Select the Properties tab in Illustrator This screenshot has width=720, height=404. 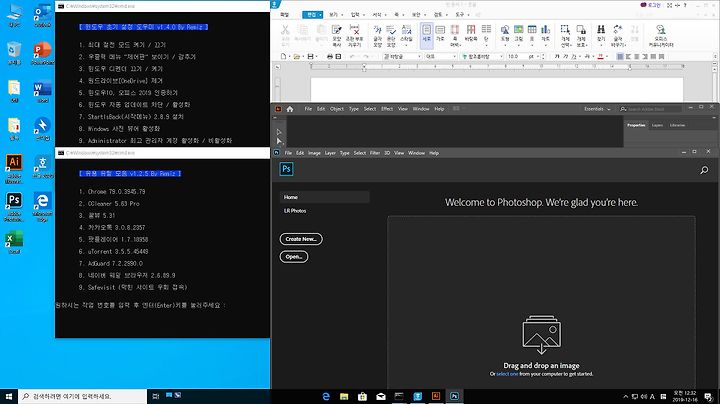click(636, 125)
